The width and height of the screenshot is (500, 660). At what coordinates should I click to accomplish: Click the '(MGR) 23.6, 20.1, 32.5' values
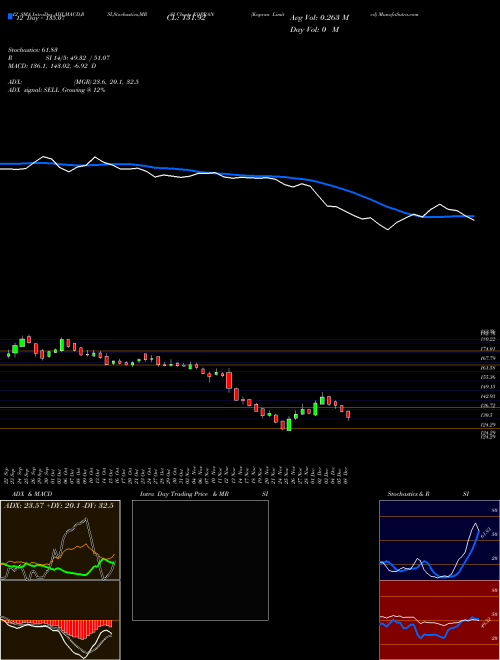106,82
